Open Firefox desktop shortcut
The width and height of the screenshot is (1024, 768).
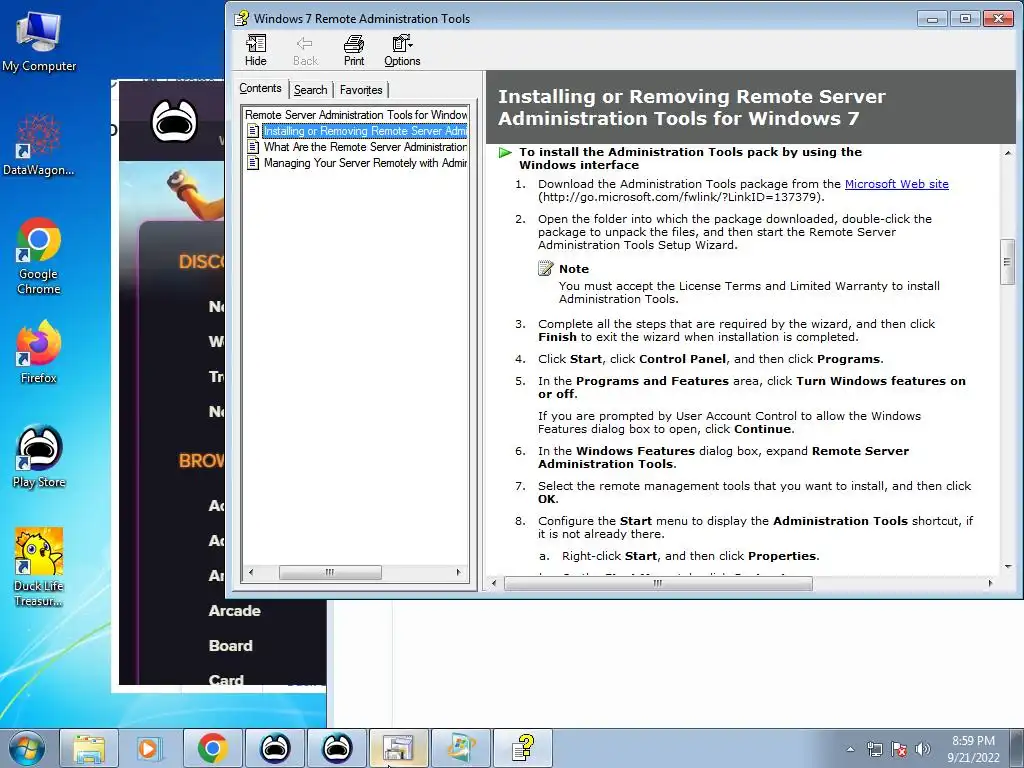click(x=39, y=351)
